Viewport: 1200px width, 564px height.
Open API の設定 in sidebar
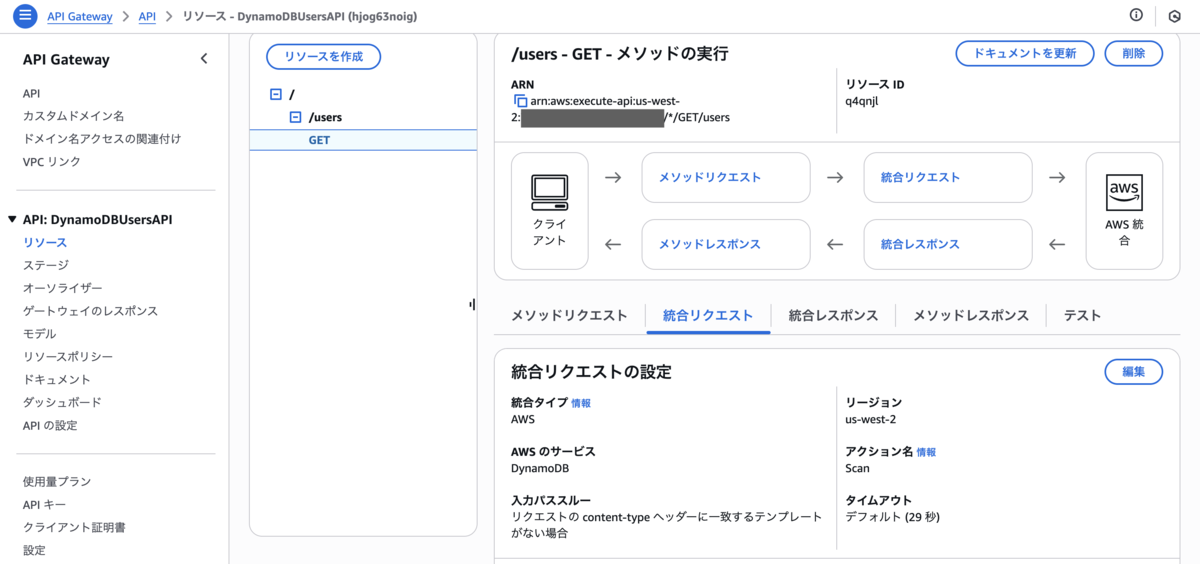(50, 426)
